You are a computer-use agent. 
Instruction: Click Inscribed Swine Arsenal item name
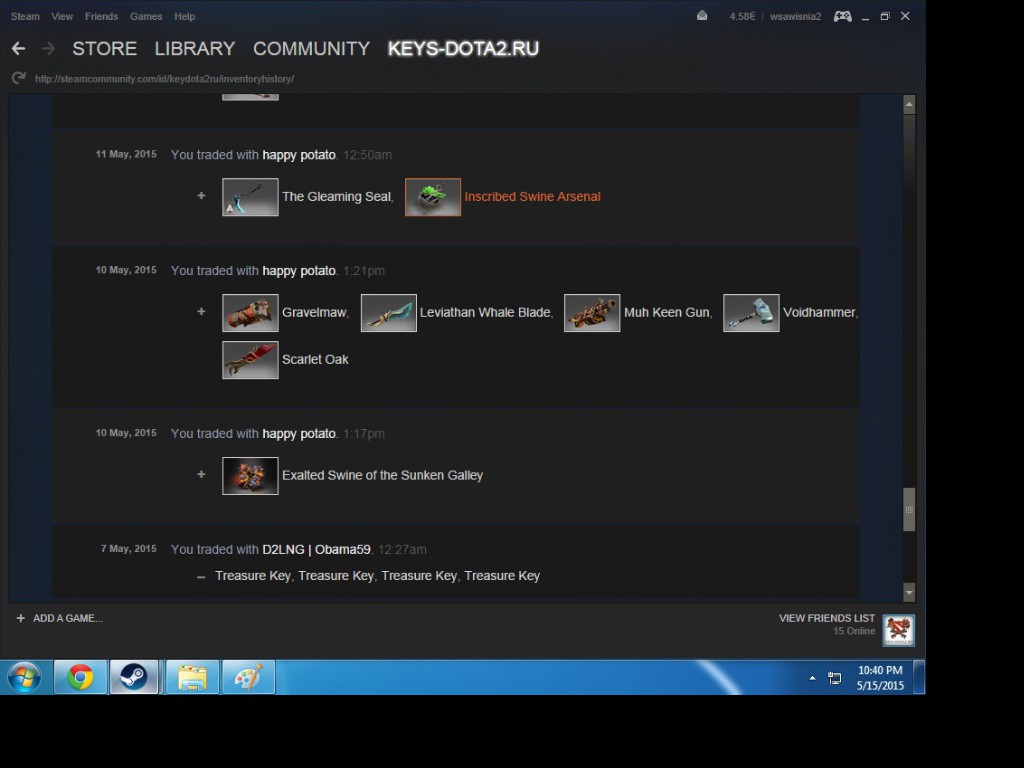tap(532, 197)
